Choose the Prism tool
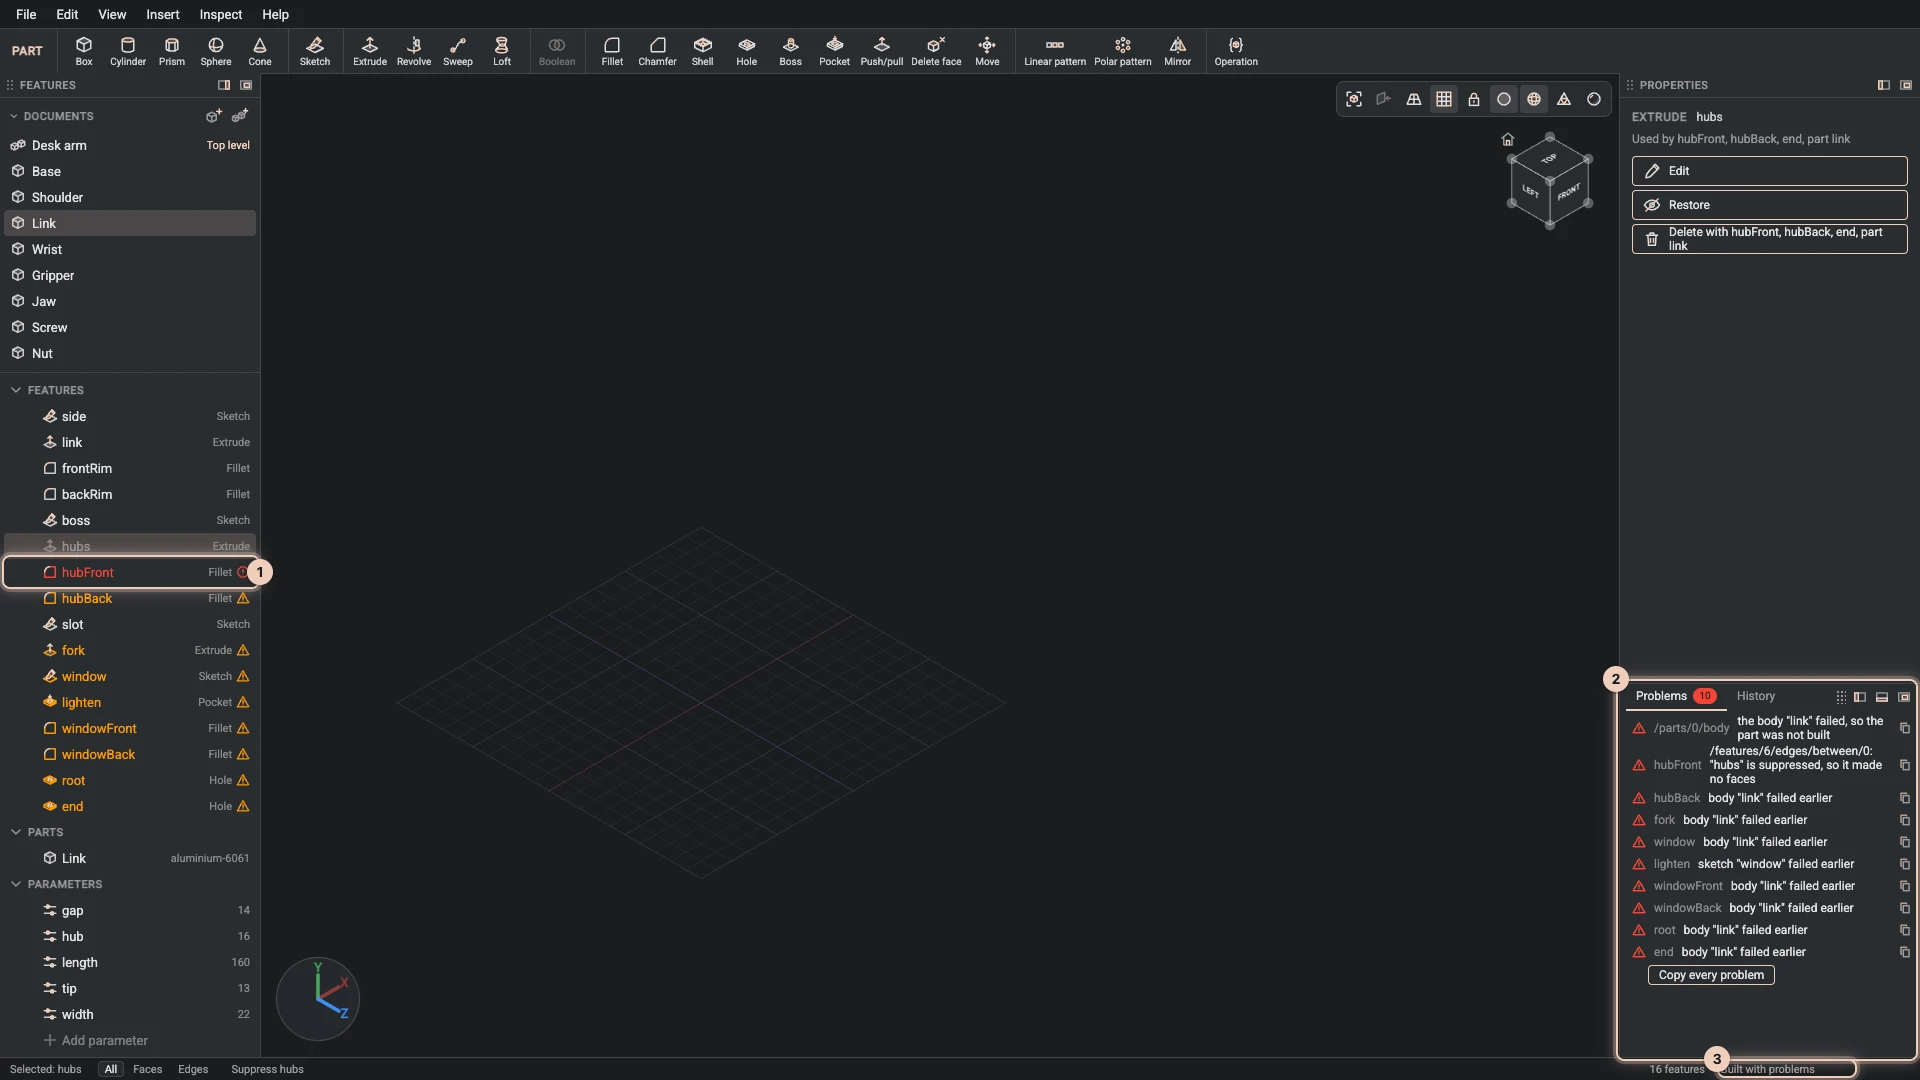Image resolution: width=1920 pixels, height=1080 pixels. pyautogui.click(x=172, y=51)
